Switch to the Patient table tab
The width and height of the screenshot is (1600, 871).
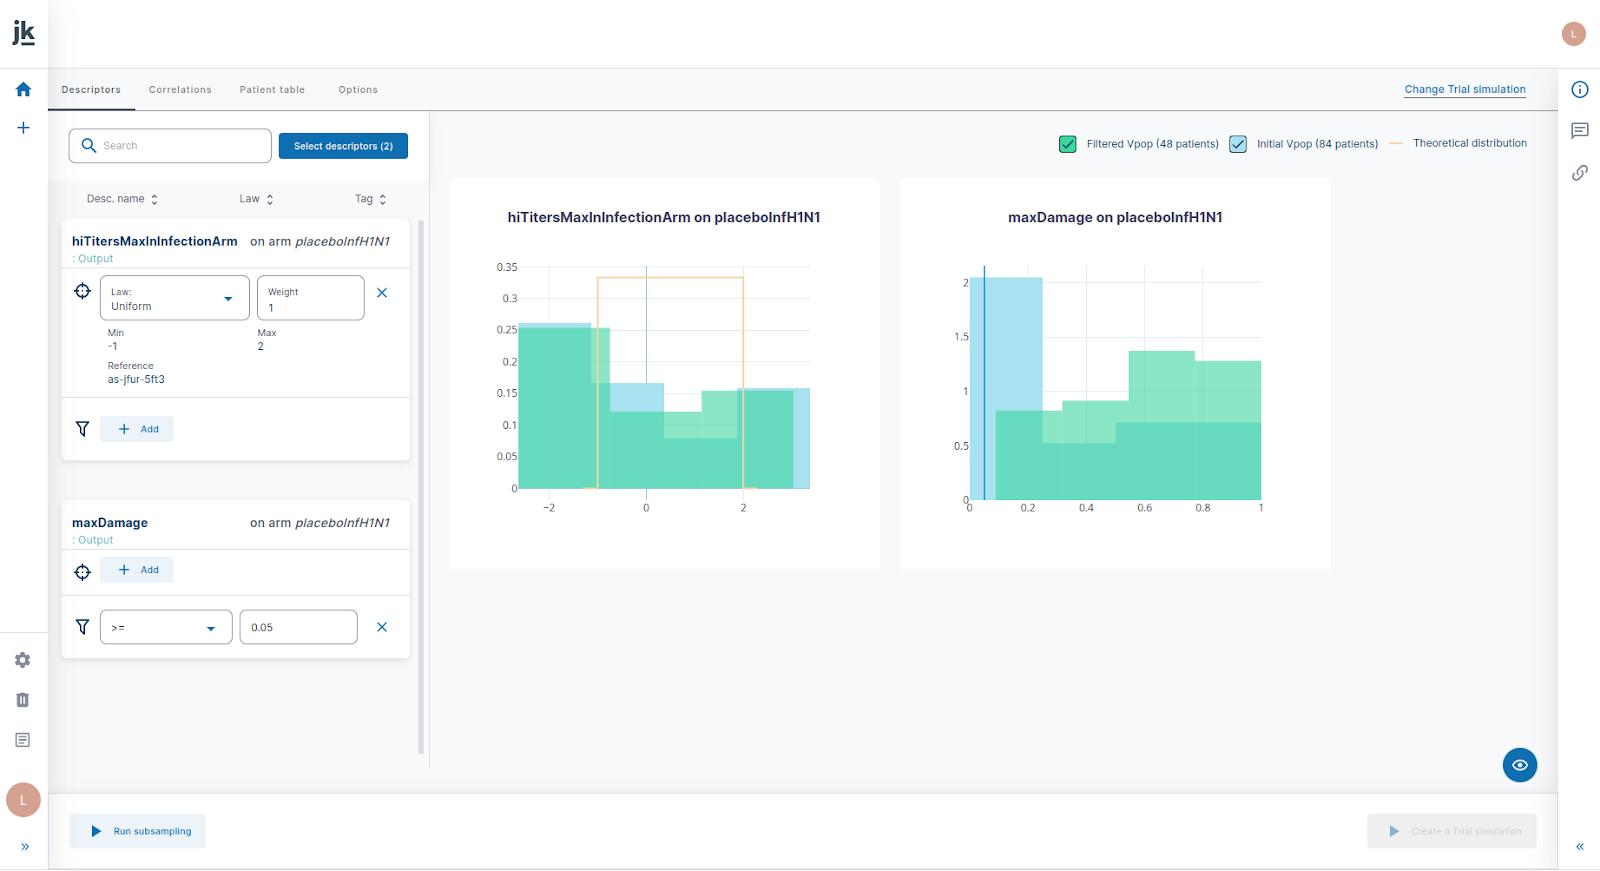point(272,90)
